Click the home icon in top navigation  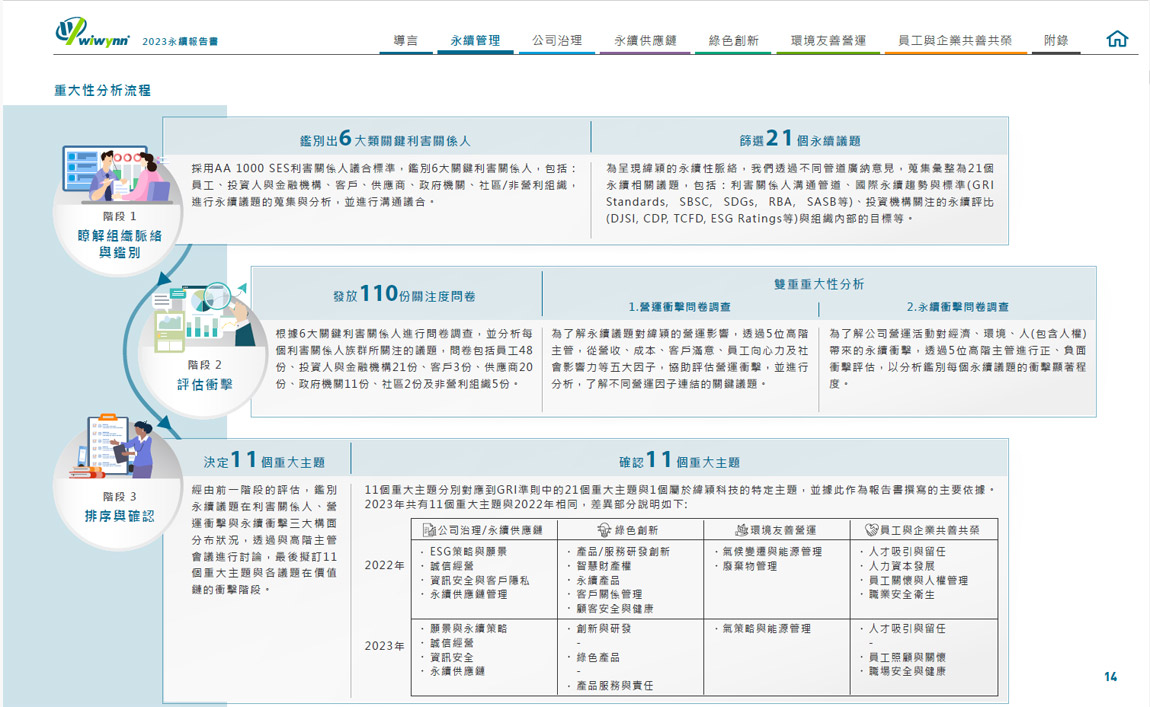(1117, 39)
